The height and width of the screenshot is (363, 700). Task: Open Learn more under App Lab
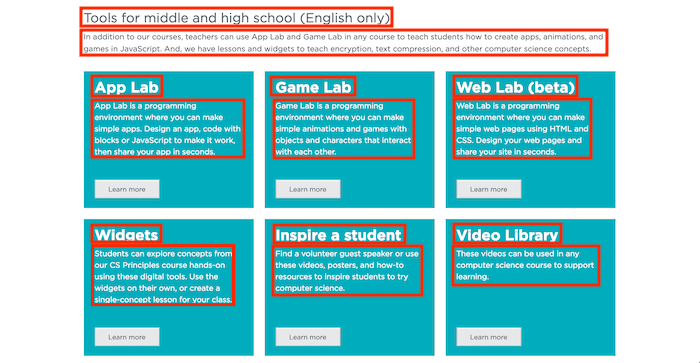(x=127, y=189)
